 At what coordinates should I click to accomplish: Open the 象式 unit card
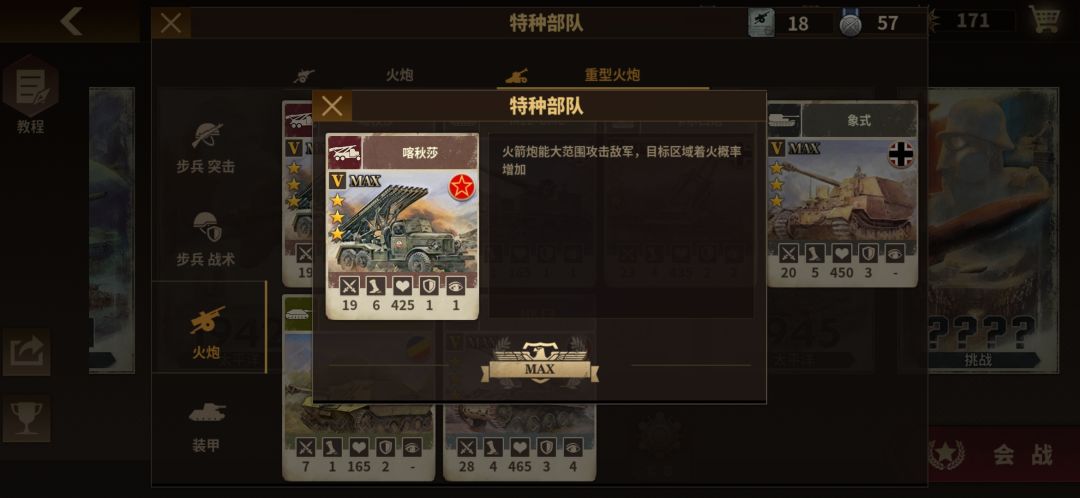pos(842,194)
